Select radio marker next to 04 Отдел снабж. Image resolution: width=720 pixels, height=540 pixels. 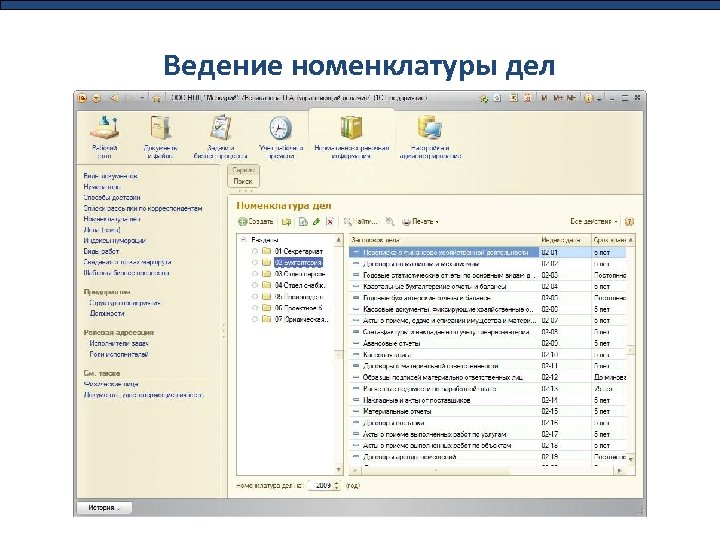tap(255, 285)
